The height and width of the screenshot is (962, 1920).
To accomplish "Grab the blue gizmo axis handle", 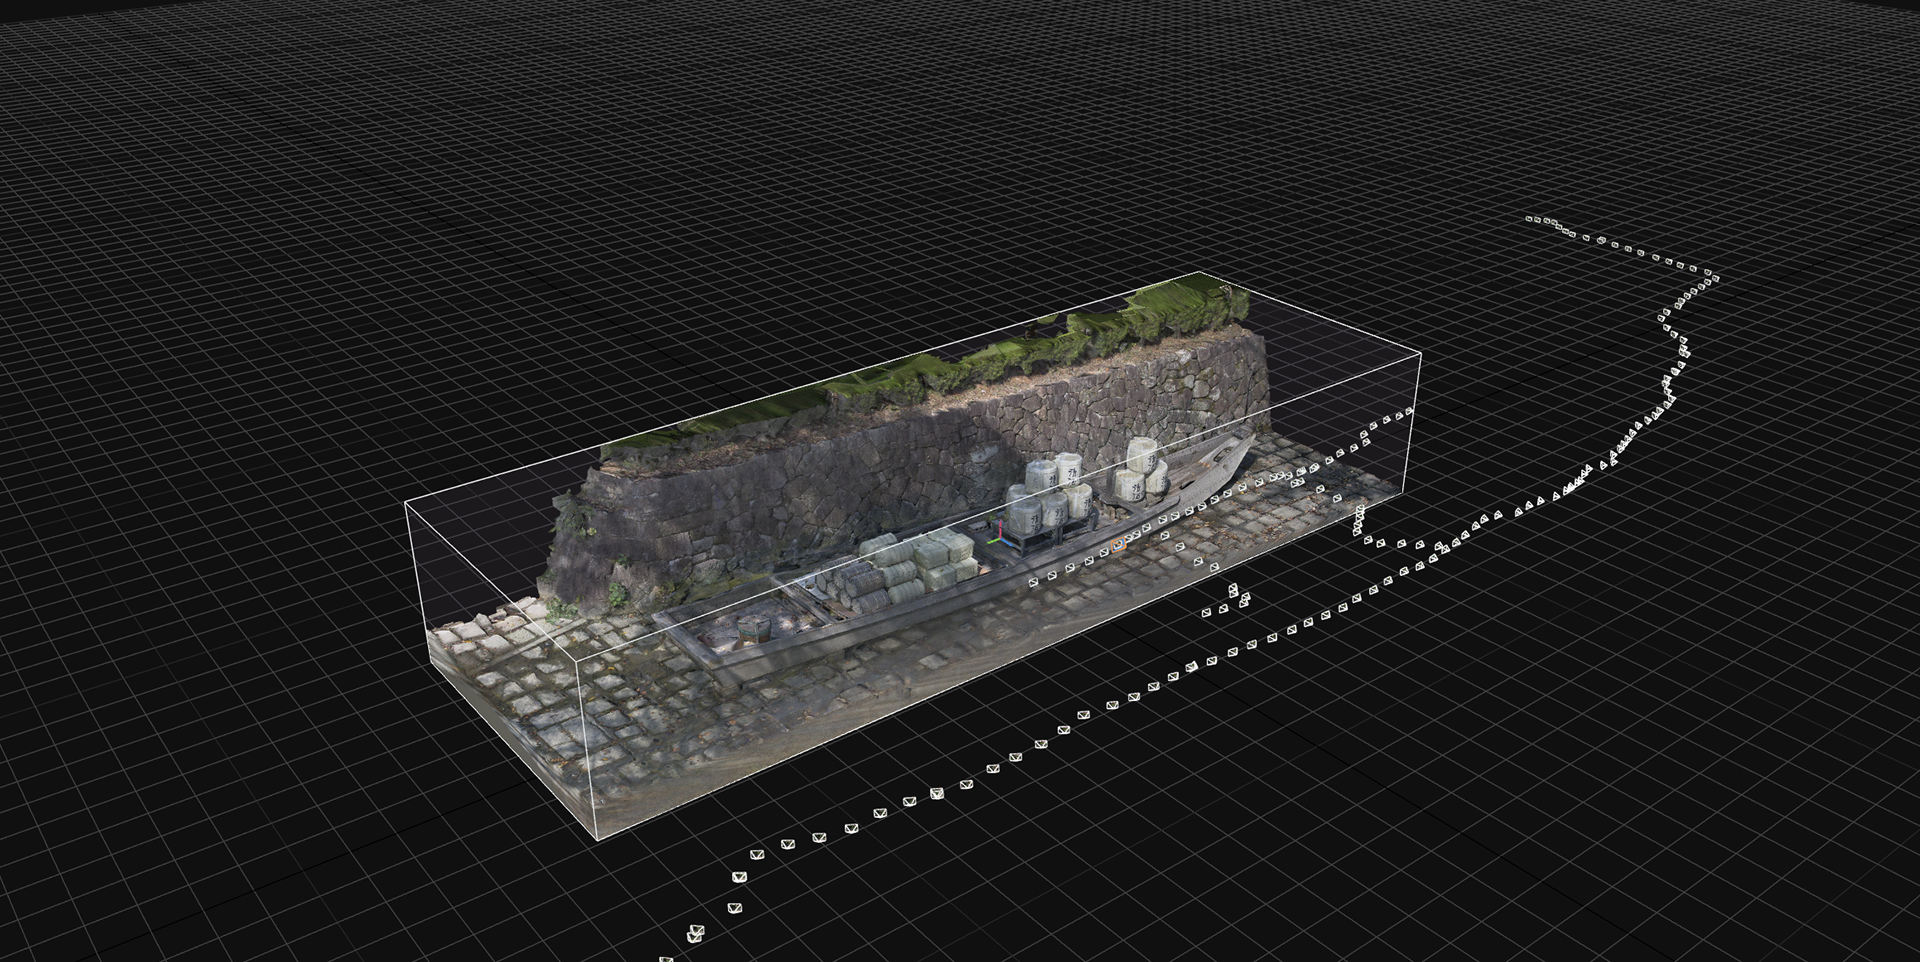I will (1007, 542).
